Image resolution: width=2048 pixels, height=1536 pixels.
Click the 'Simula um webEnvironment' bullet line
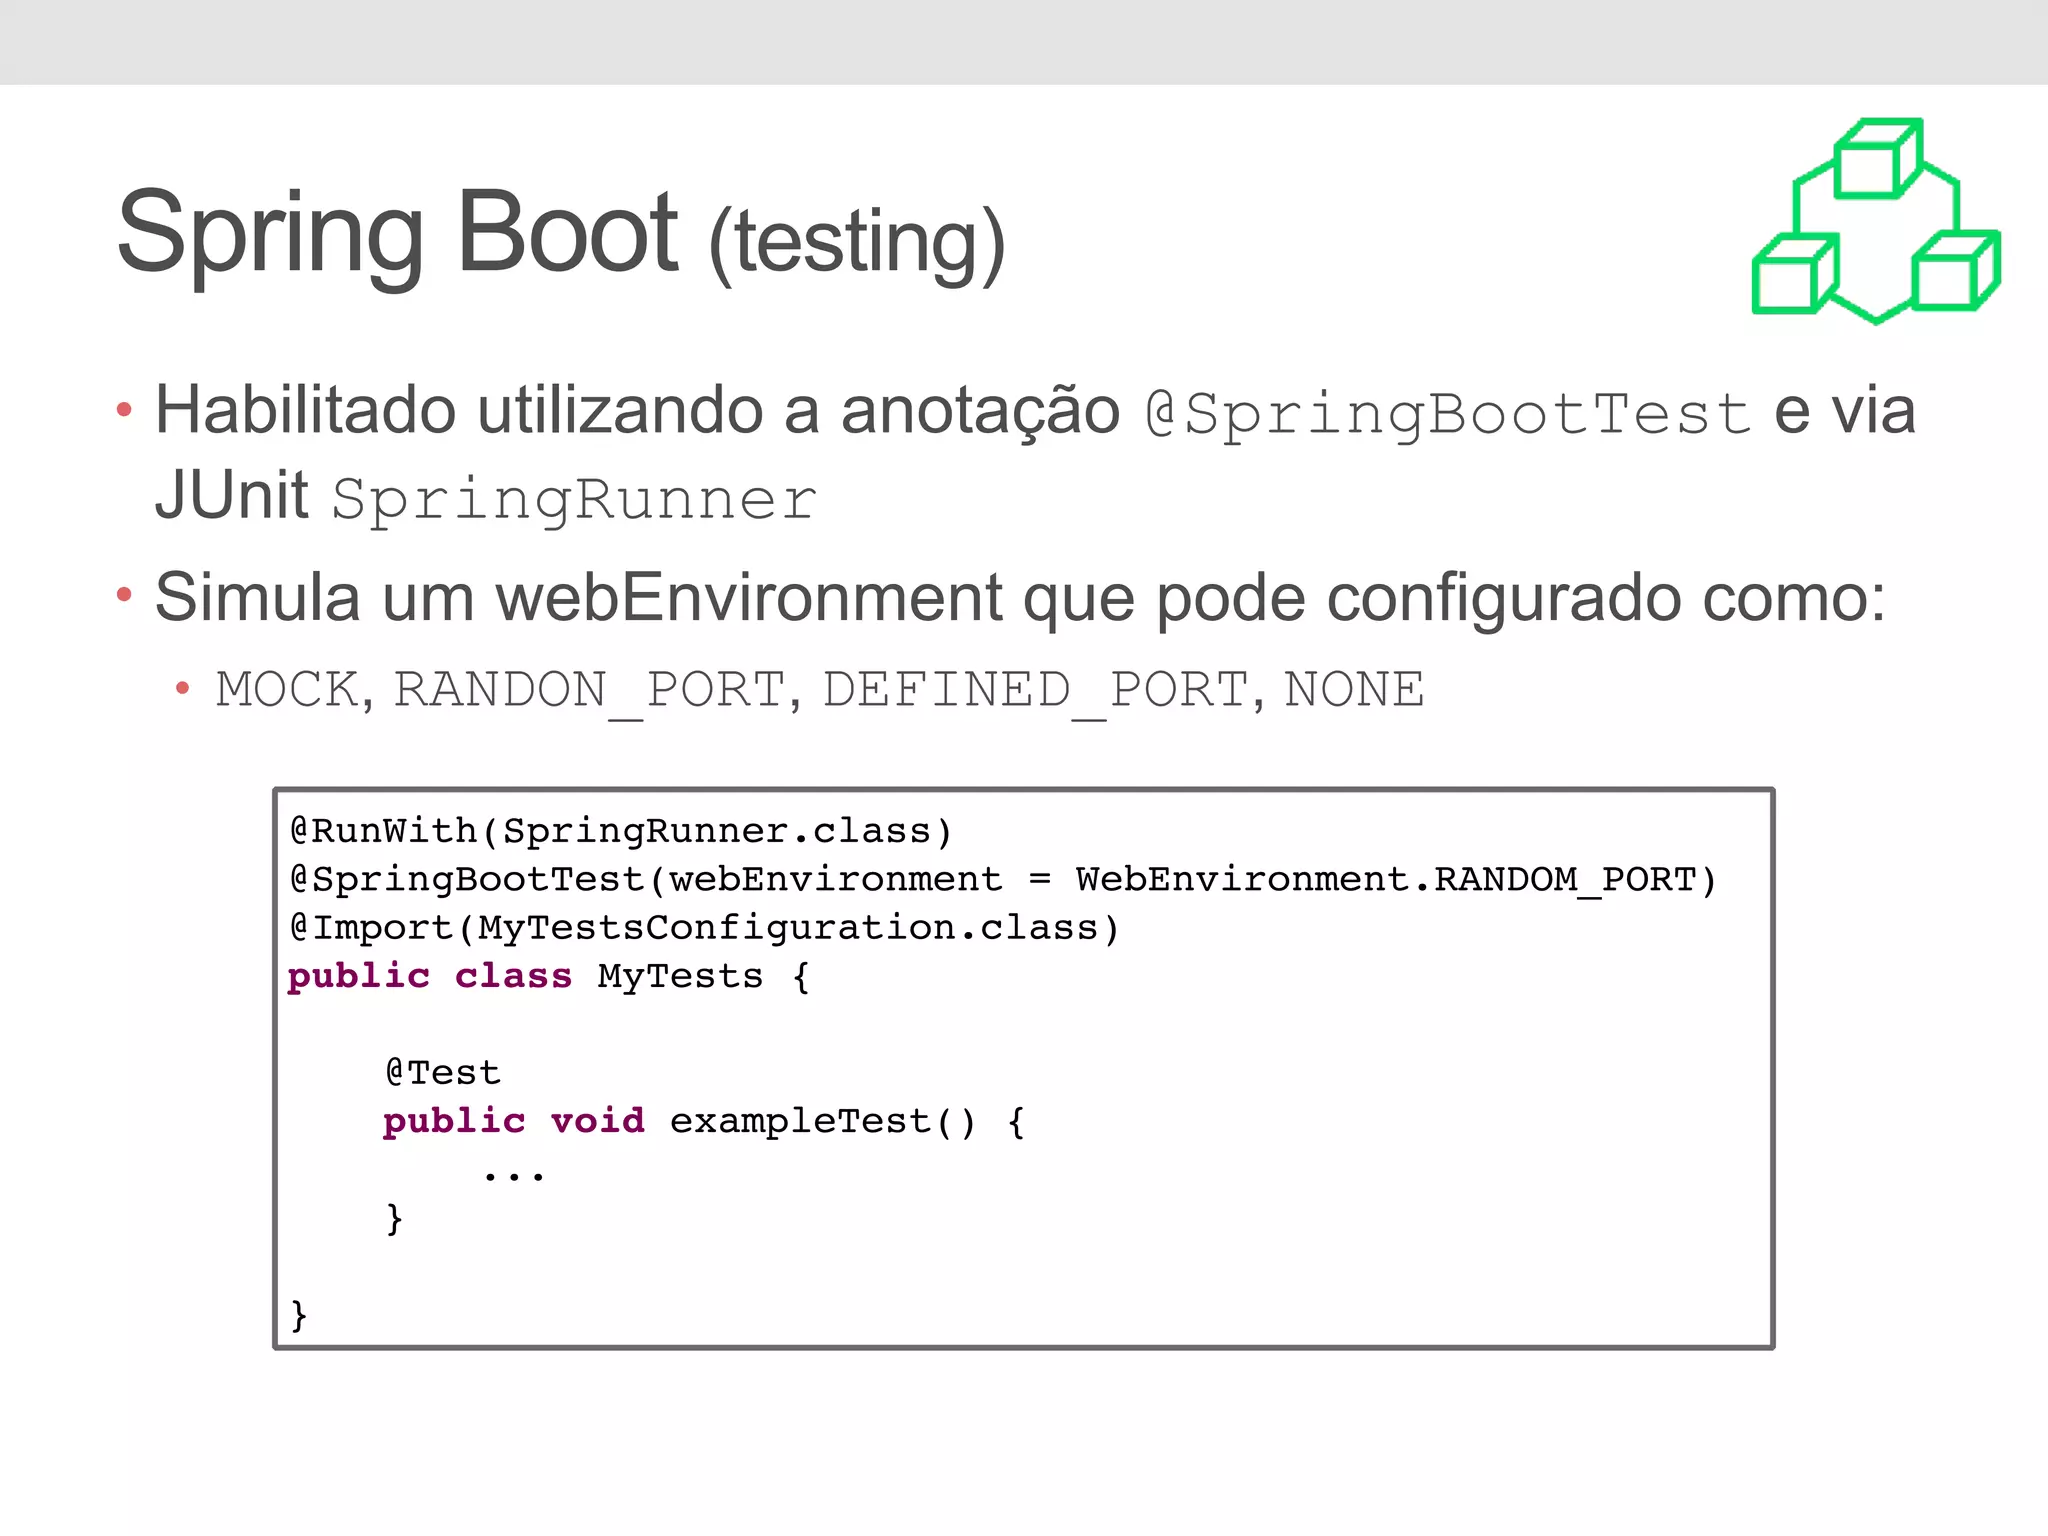pos(1020,599)
